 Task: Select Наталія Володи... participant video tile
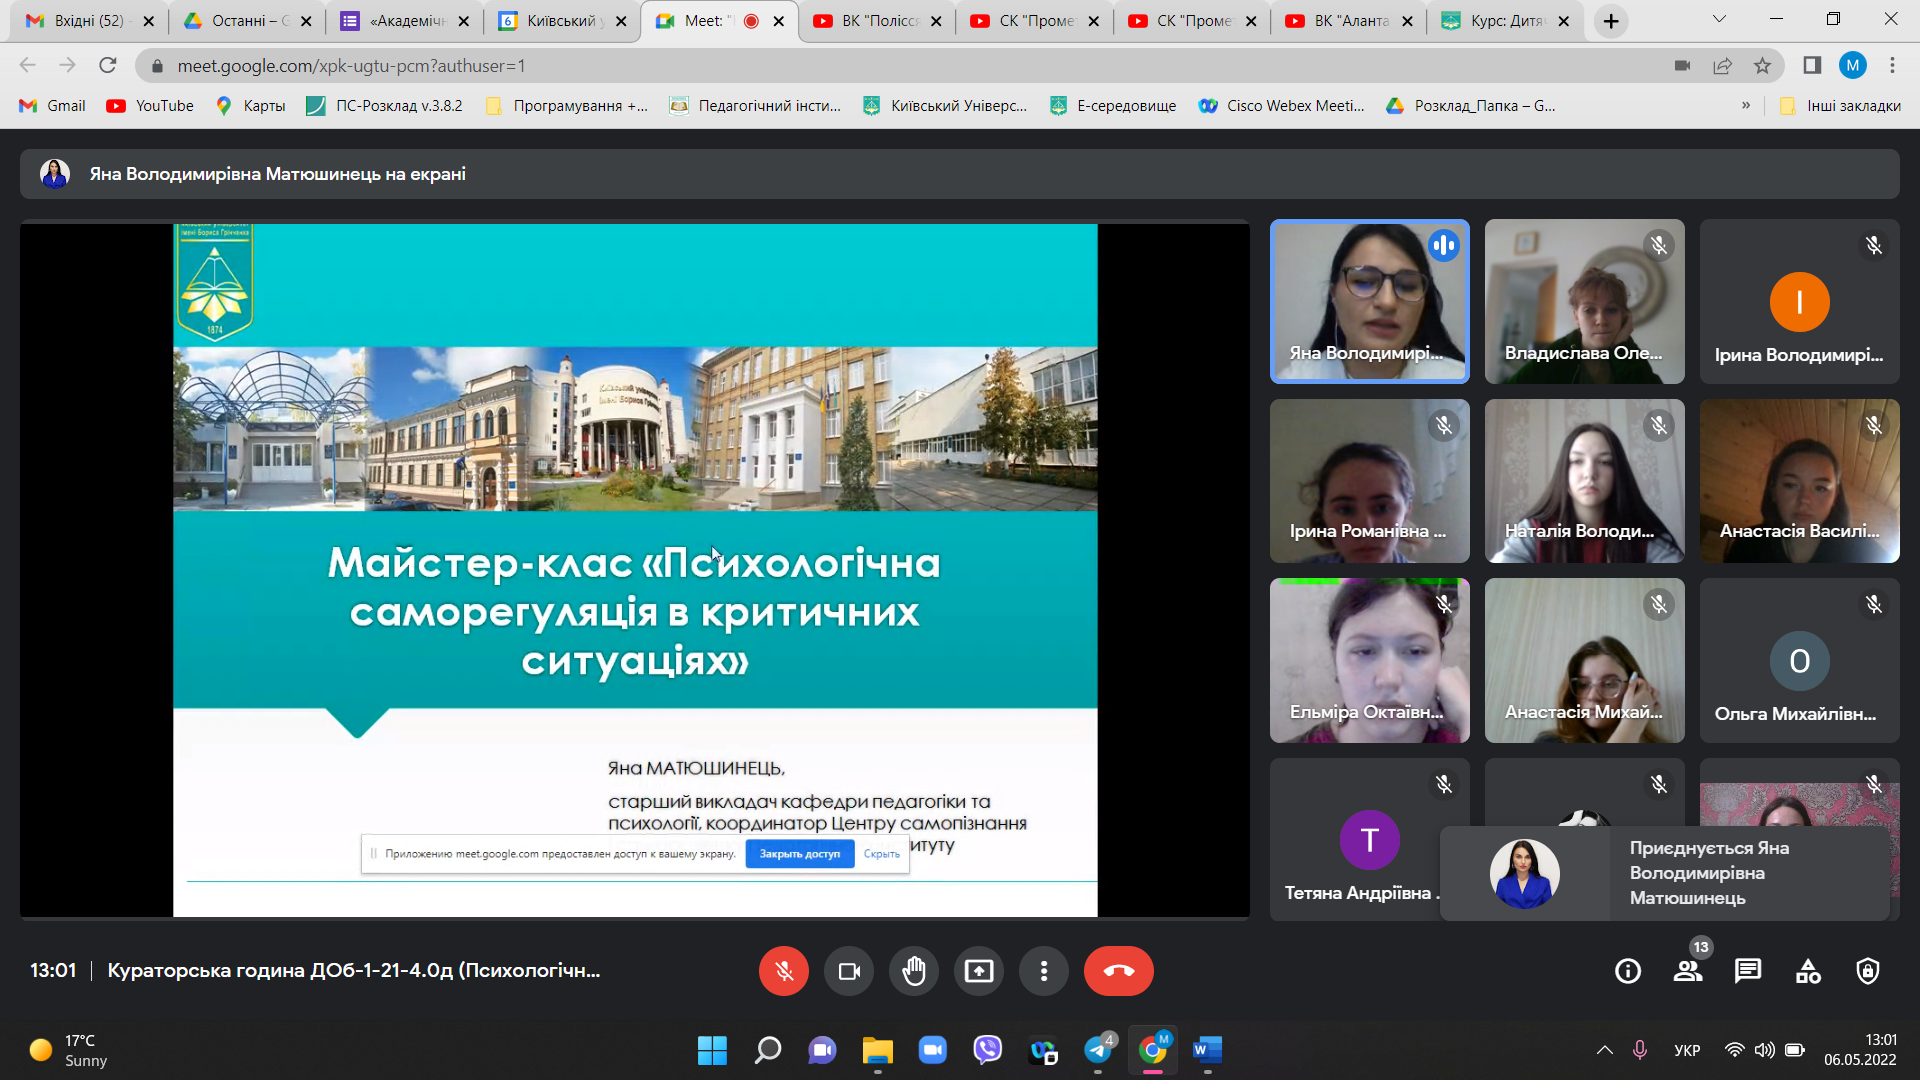(x=1584, y=481)
